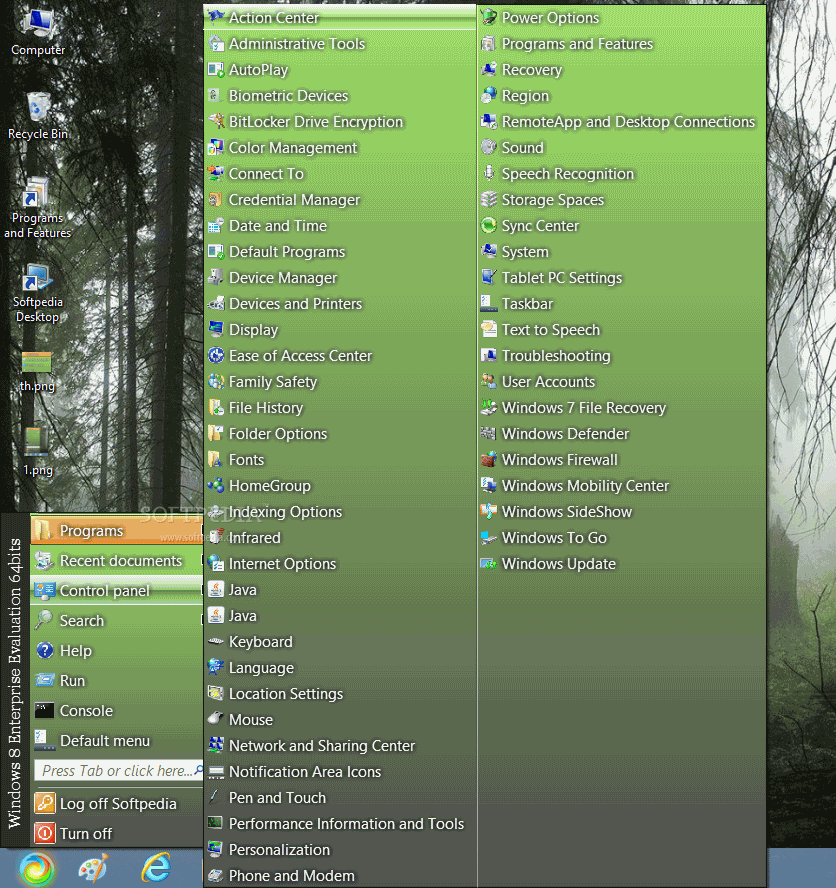Click the Ease of Access Center icon
Viewport: 836px width, 888px height.
point(216,356)
